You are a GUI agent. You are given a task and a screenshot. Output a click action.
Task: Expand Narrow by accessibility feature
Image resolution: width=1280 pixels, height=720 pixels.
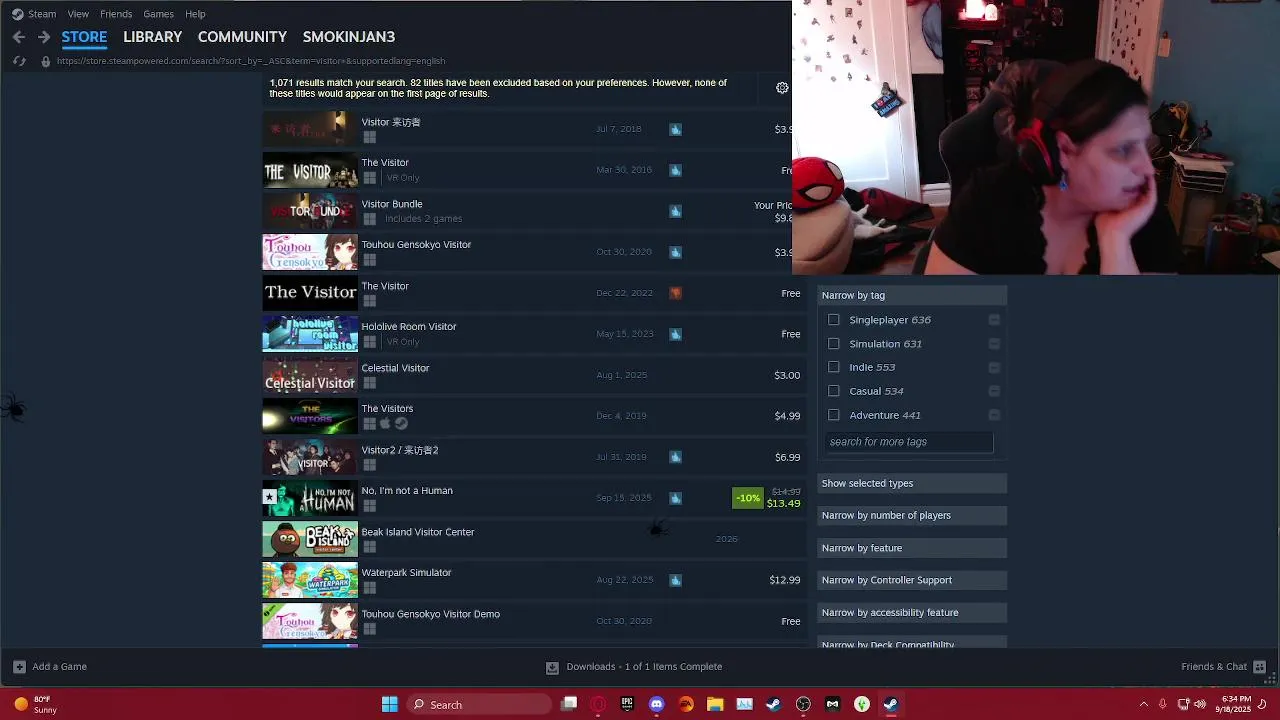click(x=912, y=612)
